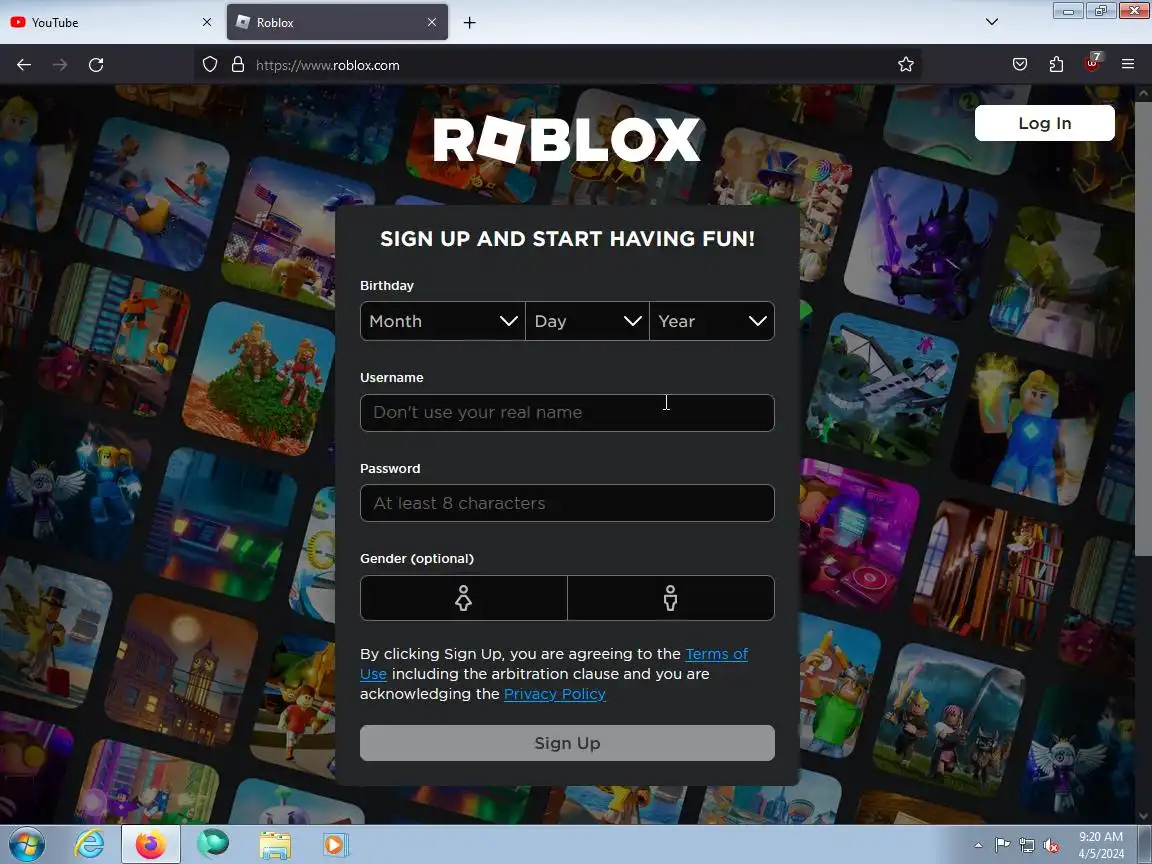Open the Privacy Policy link

(x=555, y=694)
